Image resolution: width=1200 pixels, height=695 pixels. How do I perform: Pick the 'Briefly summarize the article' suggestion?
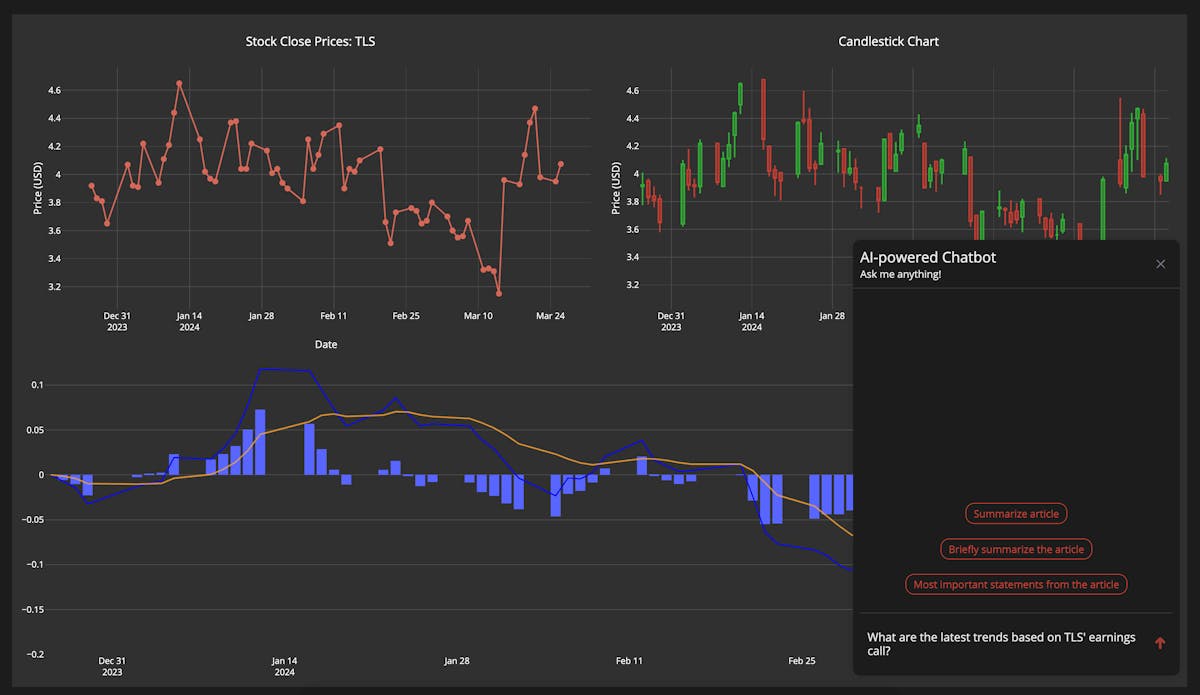click(x=1016, y=549)
